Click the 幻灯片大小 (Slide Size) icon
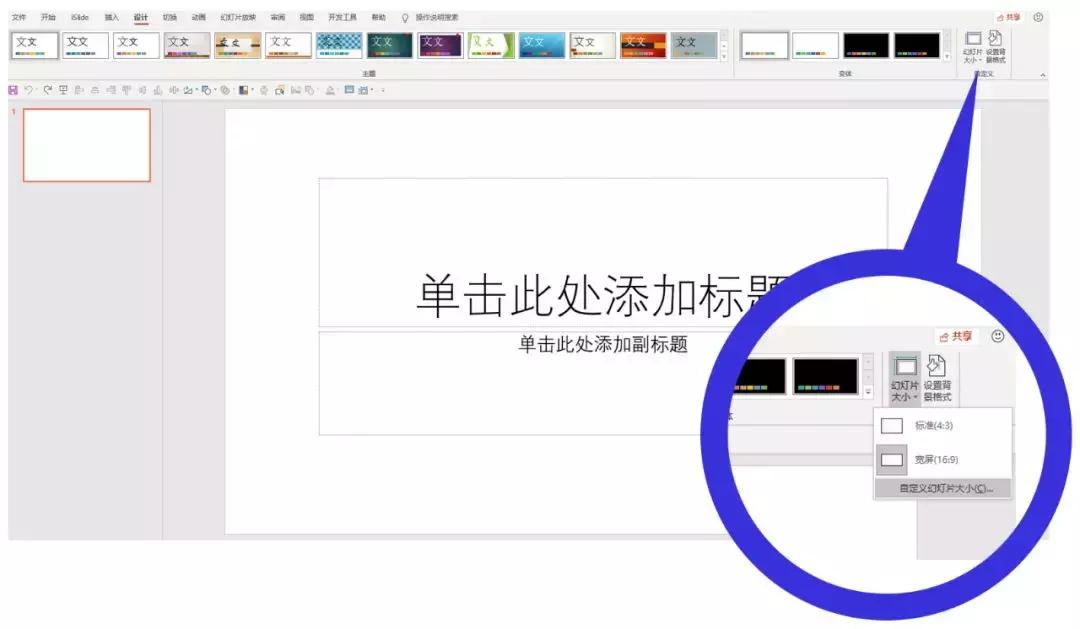 pyautogui.click(x=972, y=40)
